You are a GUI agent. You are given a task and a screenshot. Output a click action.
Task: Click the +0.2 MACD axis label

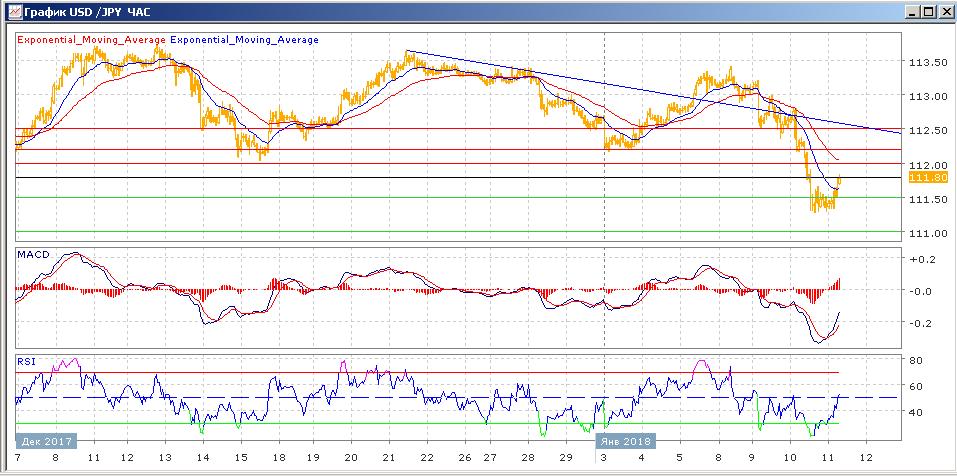[x=922, y=259]
